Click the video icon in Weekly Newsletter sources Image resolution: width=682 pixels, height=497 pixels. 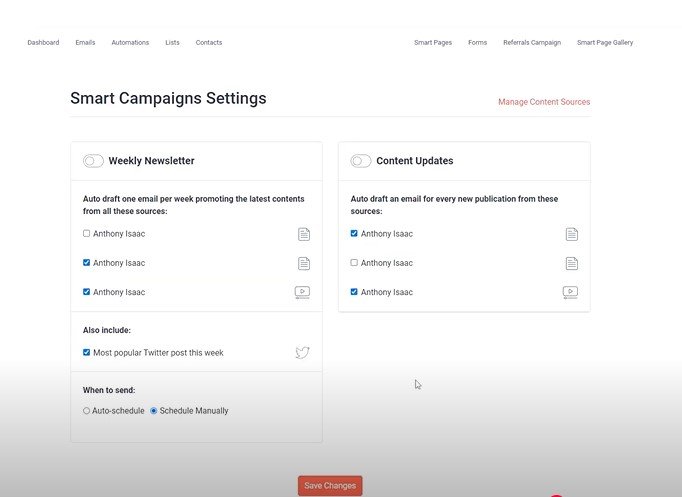click(x=302, y=292)
